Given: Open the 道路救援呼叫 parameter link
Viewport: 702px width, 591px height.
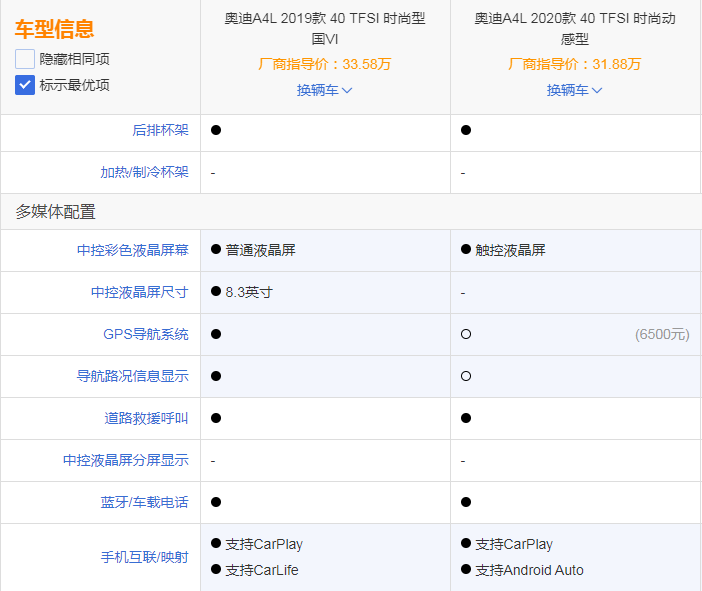Looking at the screenshot, I should [x=146, y=418].
